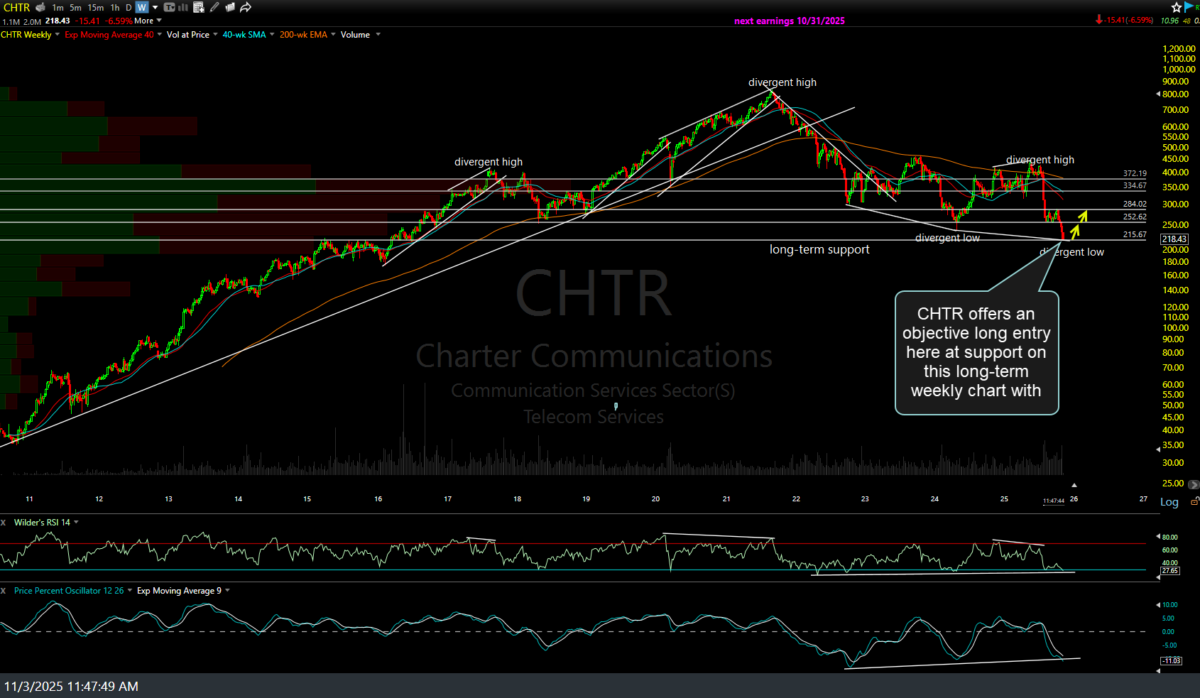1200x698 pixels.
Task: Click the notes book icon in toolbar
Action: tap(230, 7)
